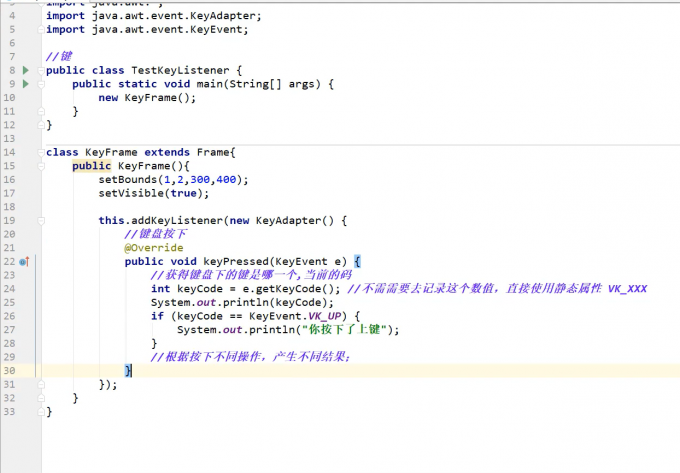Click the highlighted closing brace on line 30
The image size is (680, 473).
click(x=128, y=370)
